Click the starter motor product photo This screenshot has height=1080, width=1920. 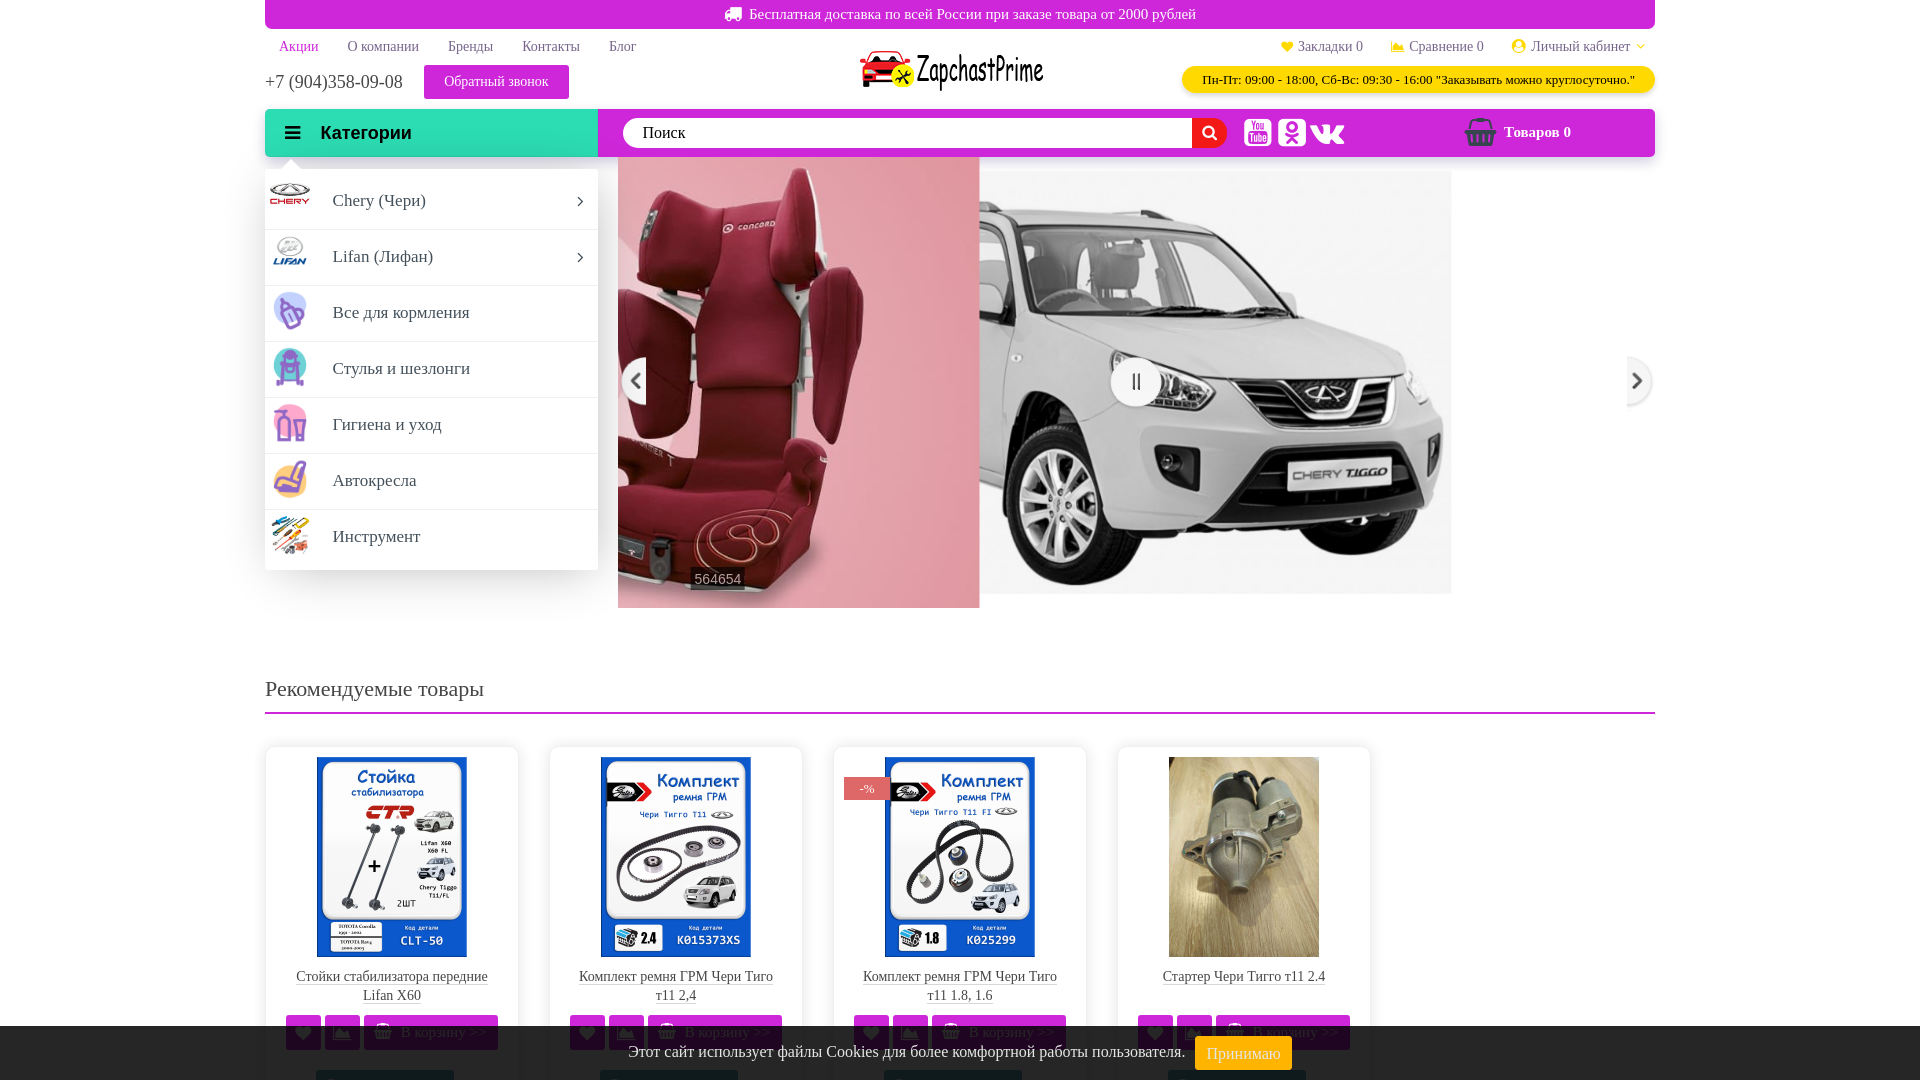[1244, 857]
